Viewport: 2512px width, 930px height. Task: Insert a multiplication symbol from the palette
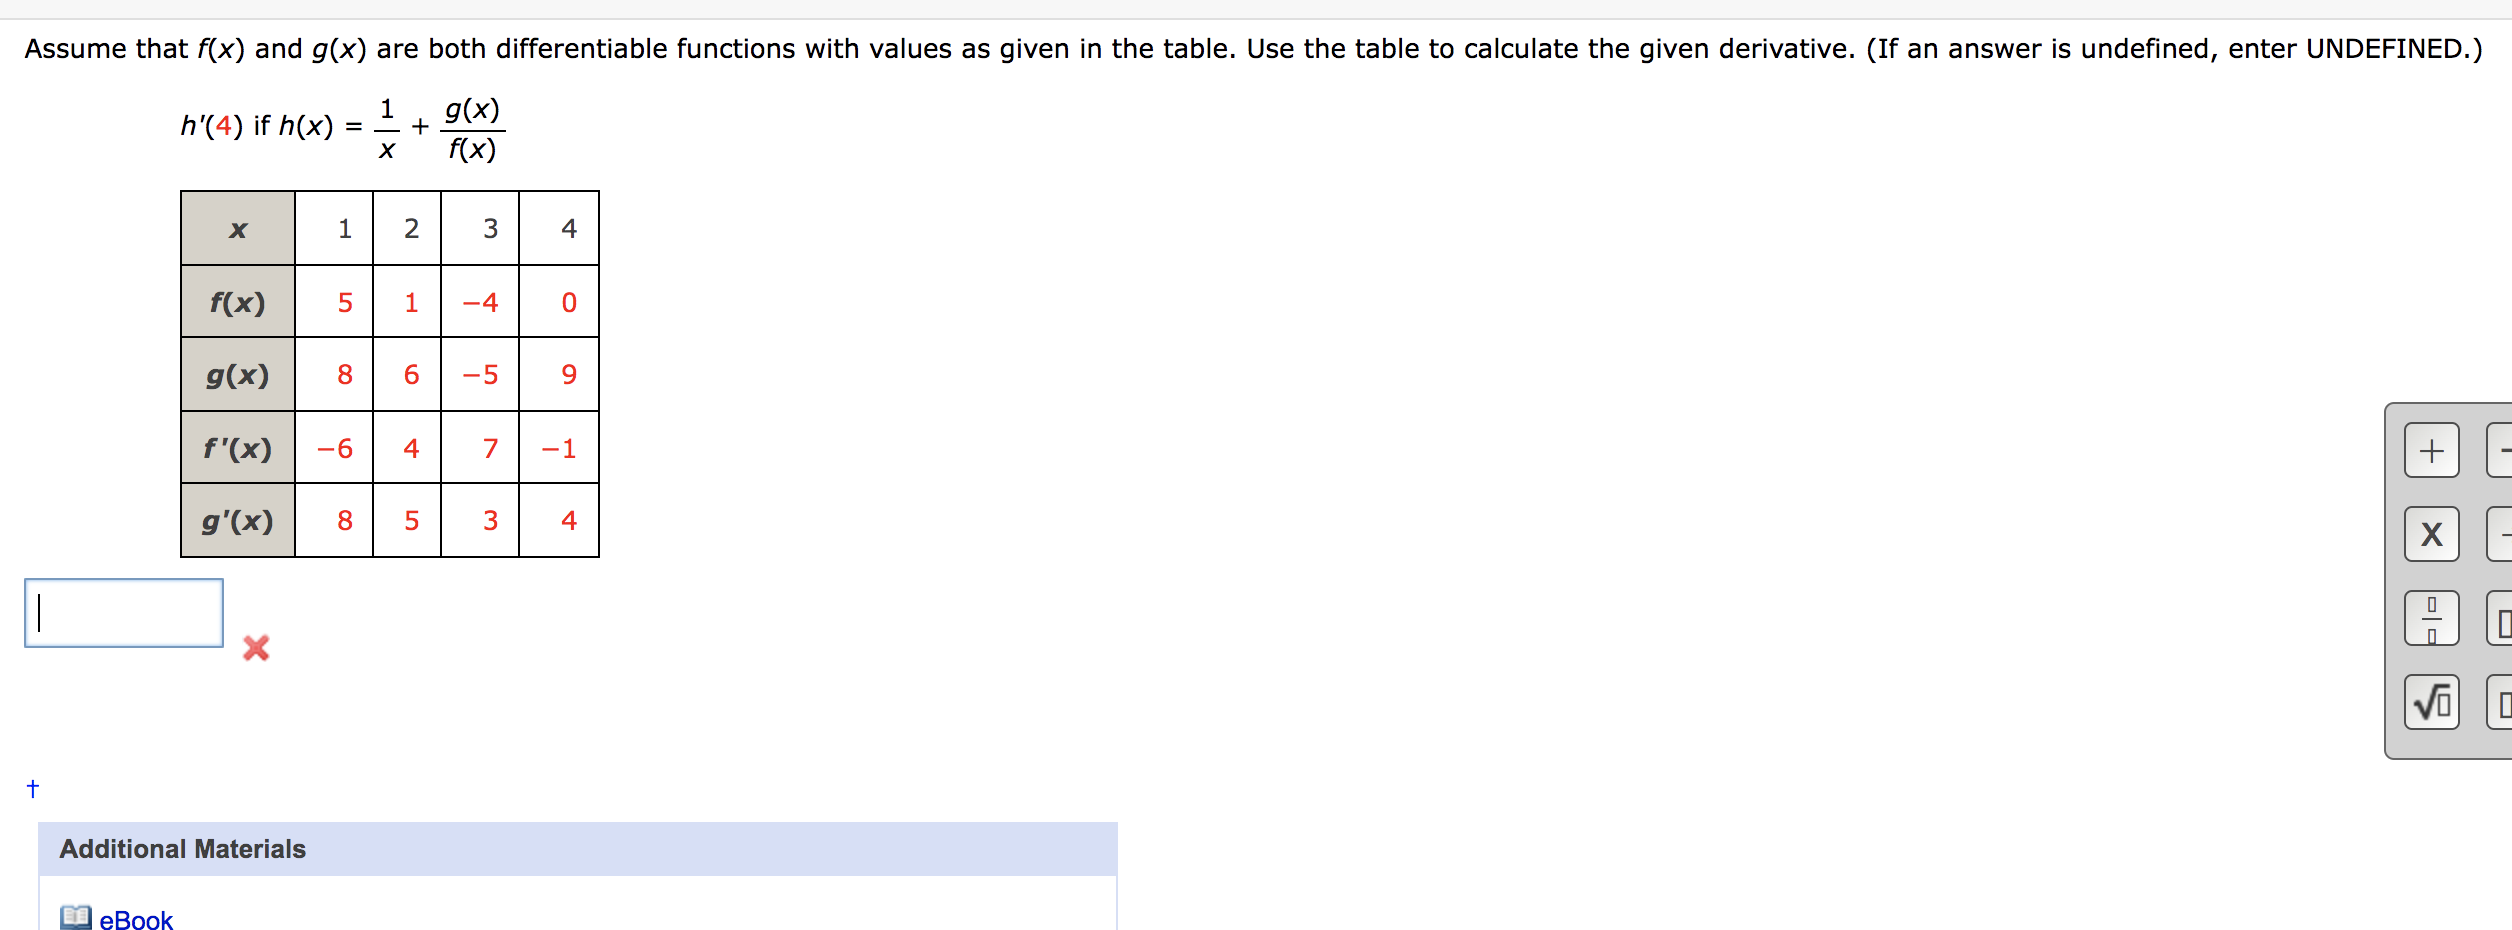tap(2434, 533)
